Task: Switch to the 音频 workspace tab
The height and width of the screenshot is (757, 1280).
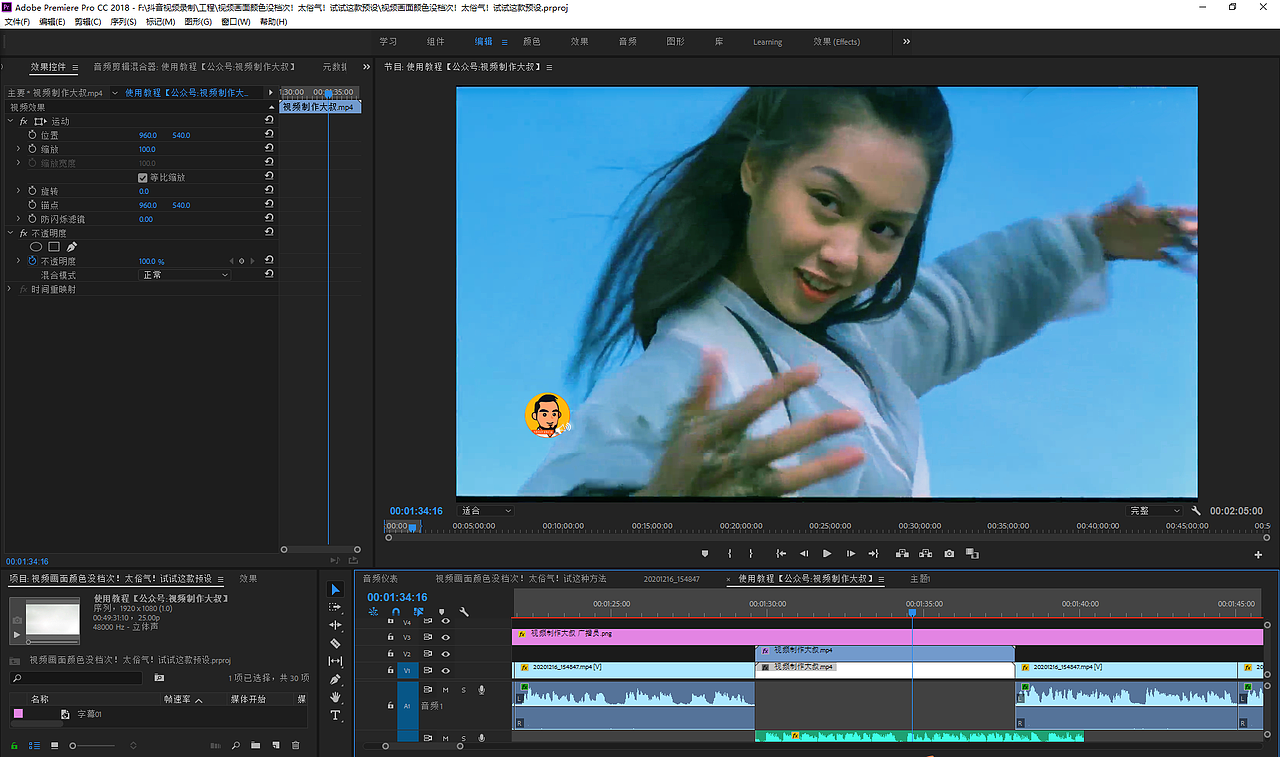Action: 628,42
